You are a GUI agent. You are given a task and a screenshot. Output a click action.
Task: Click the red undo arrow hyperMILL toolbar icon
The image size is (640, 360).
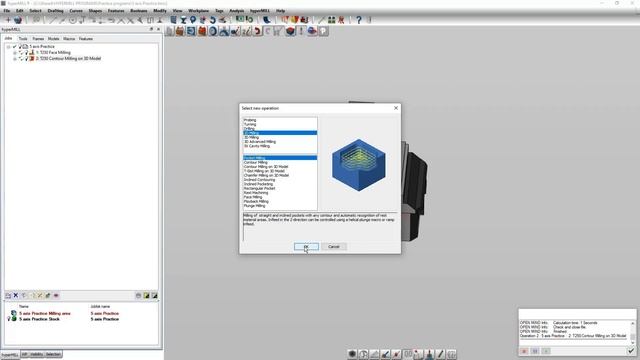click(257, 31)
